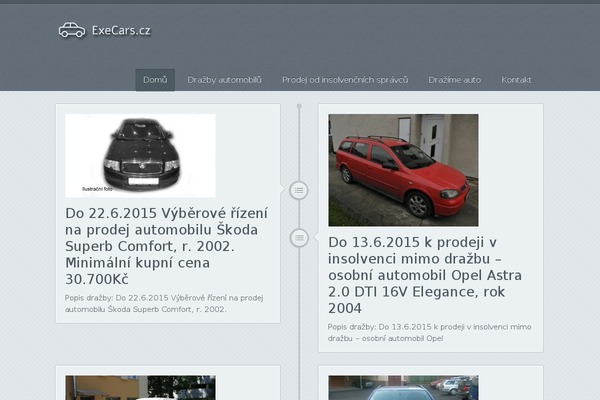
Task: Click the Škoda Superb black car thumbnail
Action: pyautogui.click(x=140, y=155)
